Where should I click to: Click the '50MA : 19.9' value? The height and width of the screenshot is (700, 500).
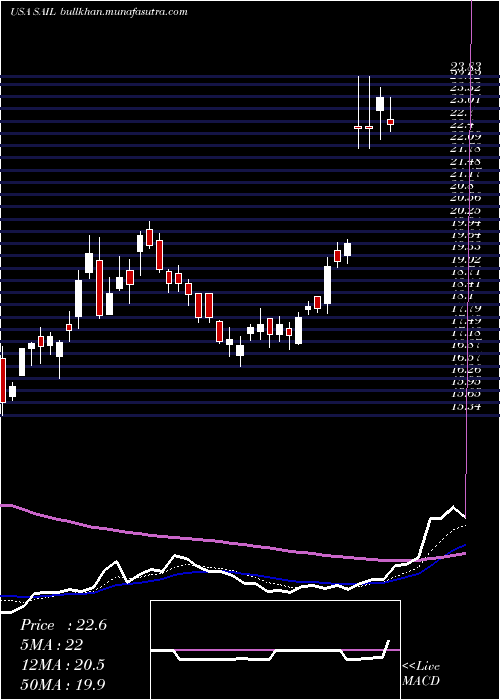coord(63,684)
